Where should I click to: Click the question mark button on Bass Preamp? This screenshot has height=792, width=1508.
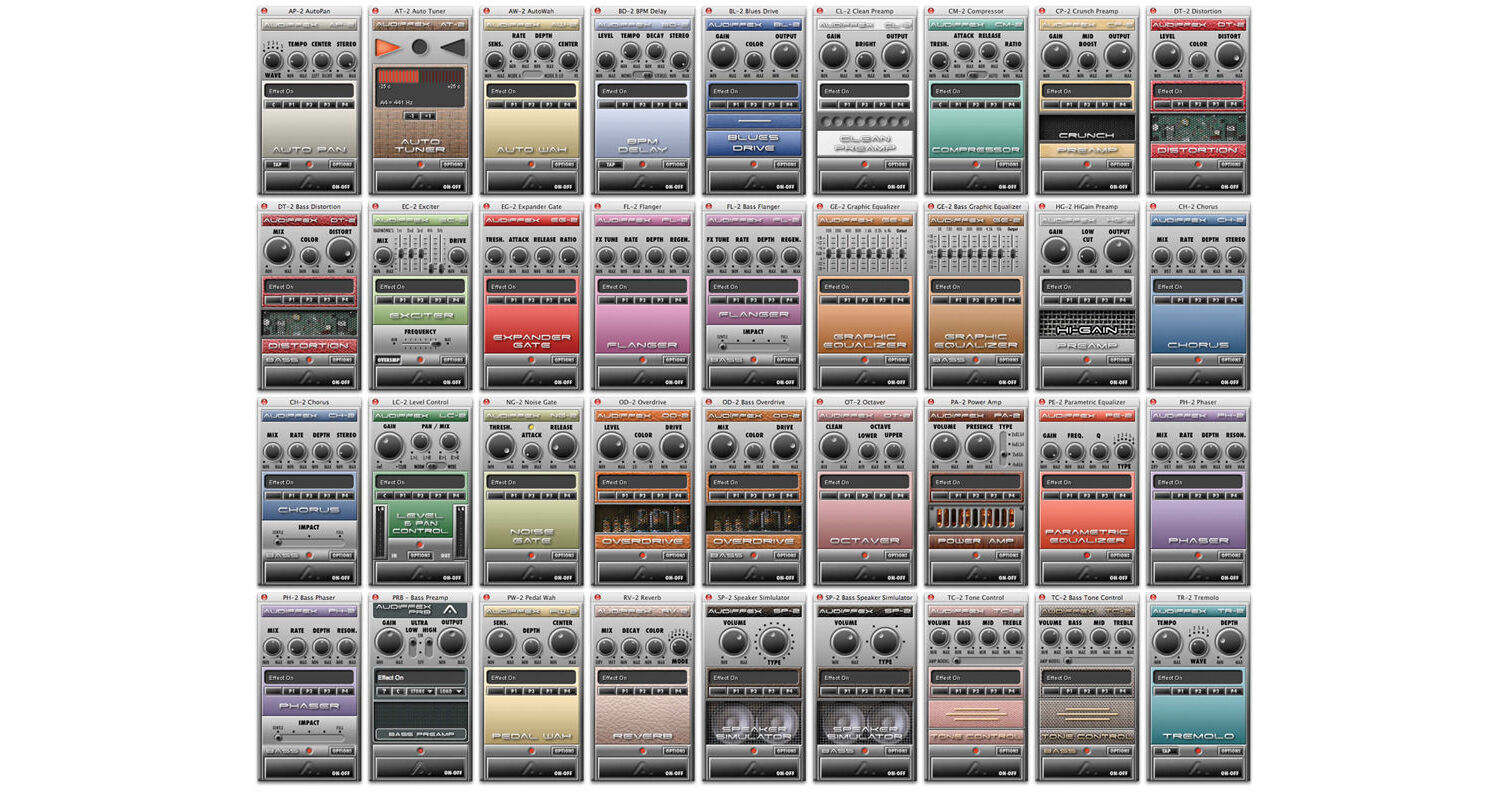click(x=383, y=691)
